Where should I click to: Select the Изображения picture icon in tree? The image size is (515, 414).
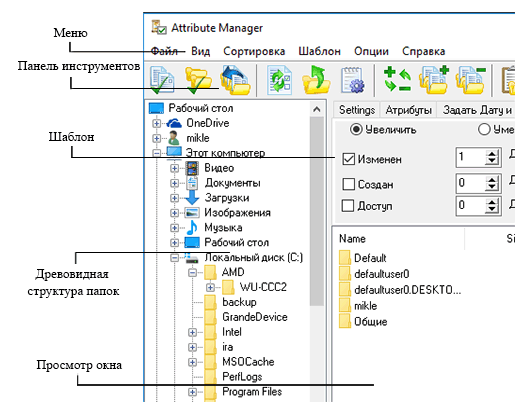(x=192, y=212)
